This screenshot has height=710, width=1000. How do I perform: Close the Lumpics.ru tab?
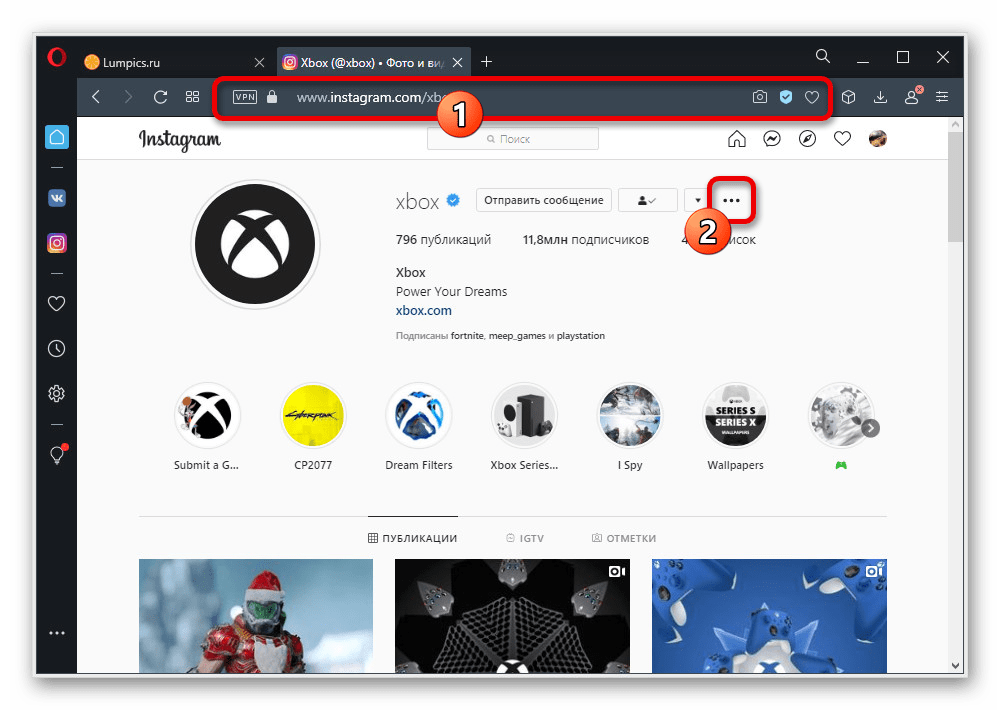point(259,63)
